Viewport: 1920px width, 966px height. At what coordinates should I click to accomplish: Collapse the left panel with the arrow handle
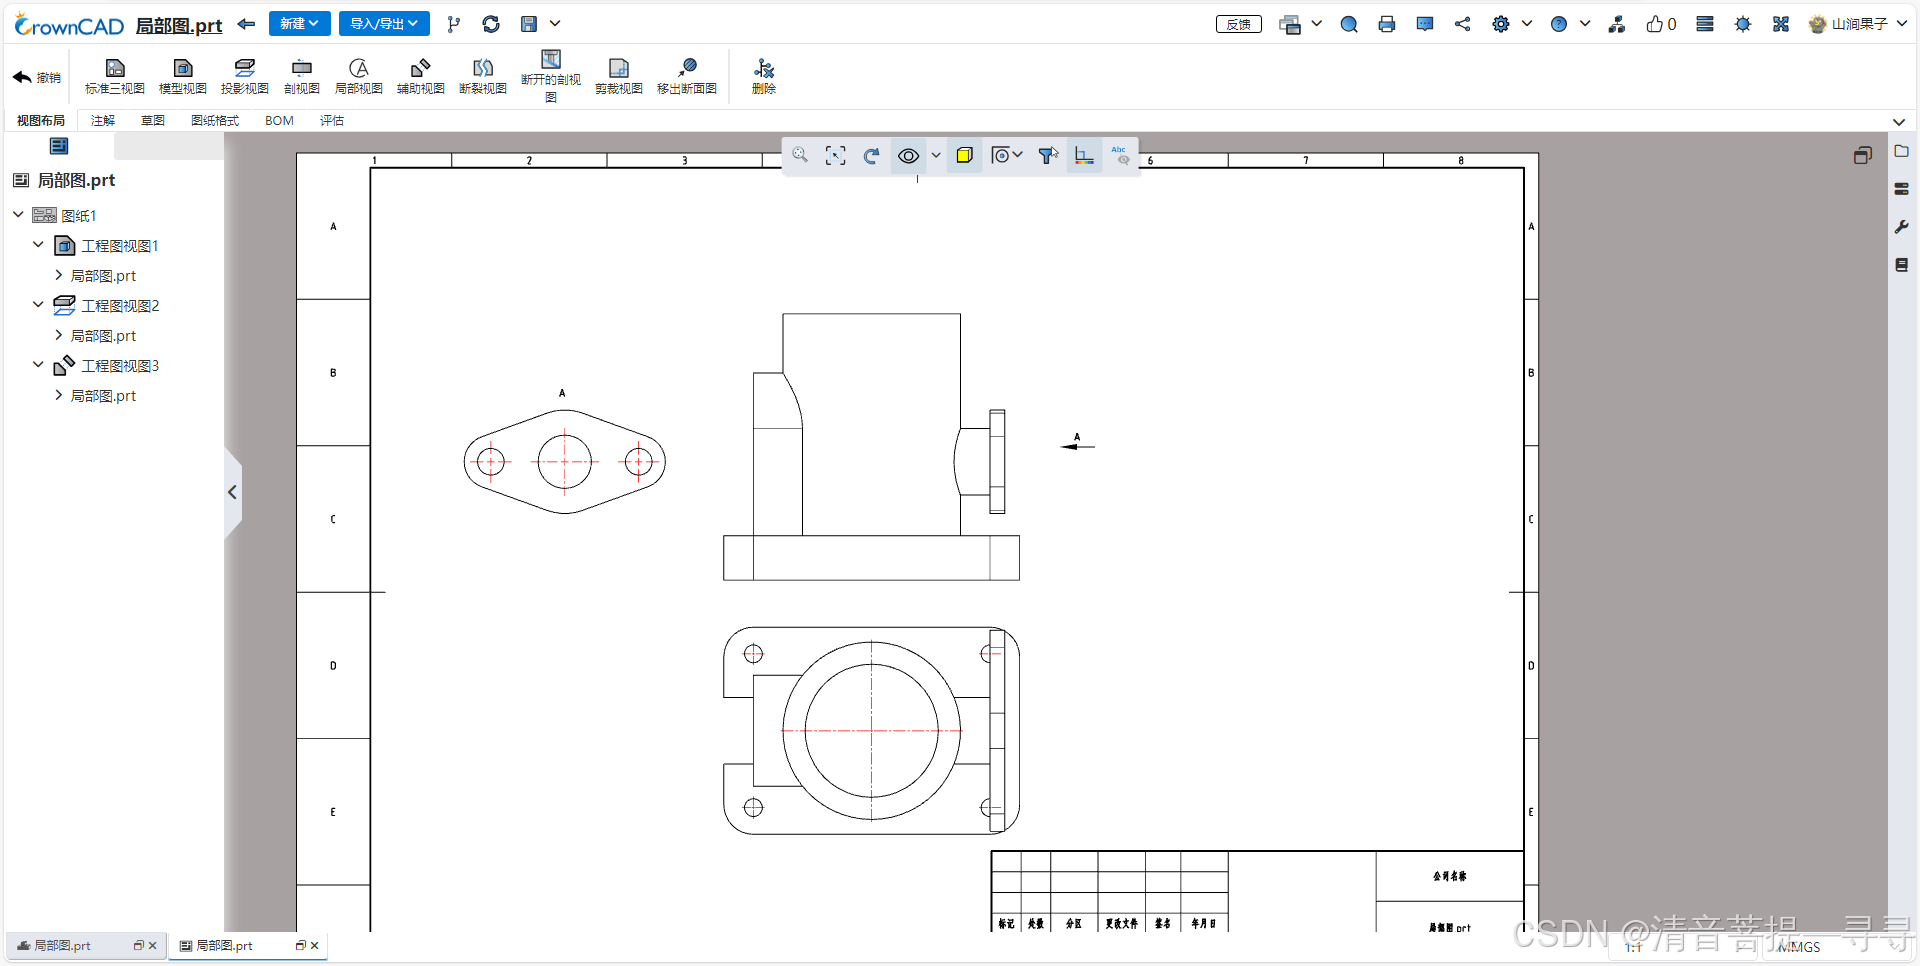(232, 492)
